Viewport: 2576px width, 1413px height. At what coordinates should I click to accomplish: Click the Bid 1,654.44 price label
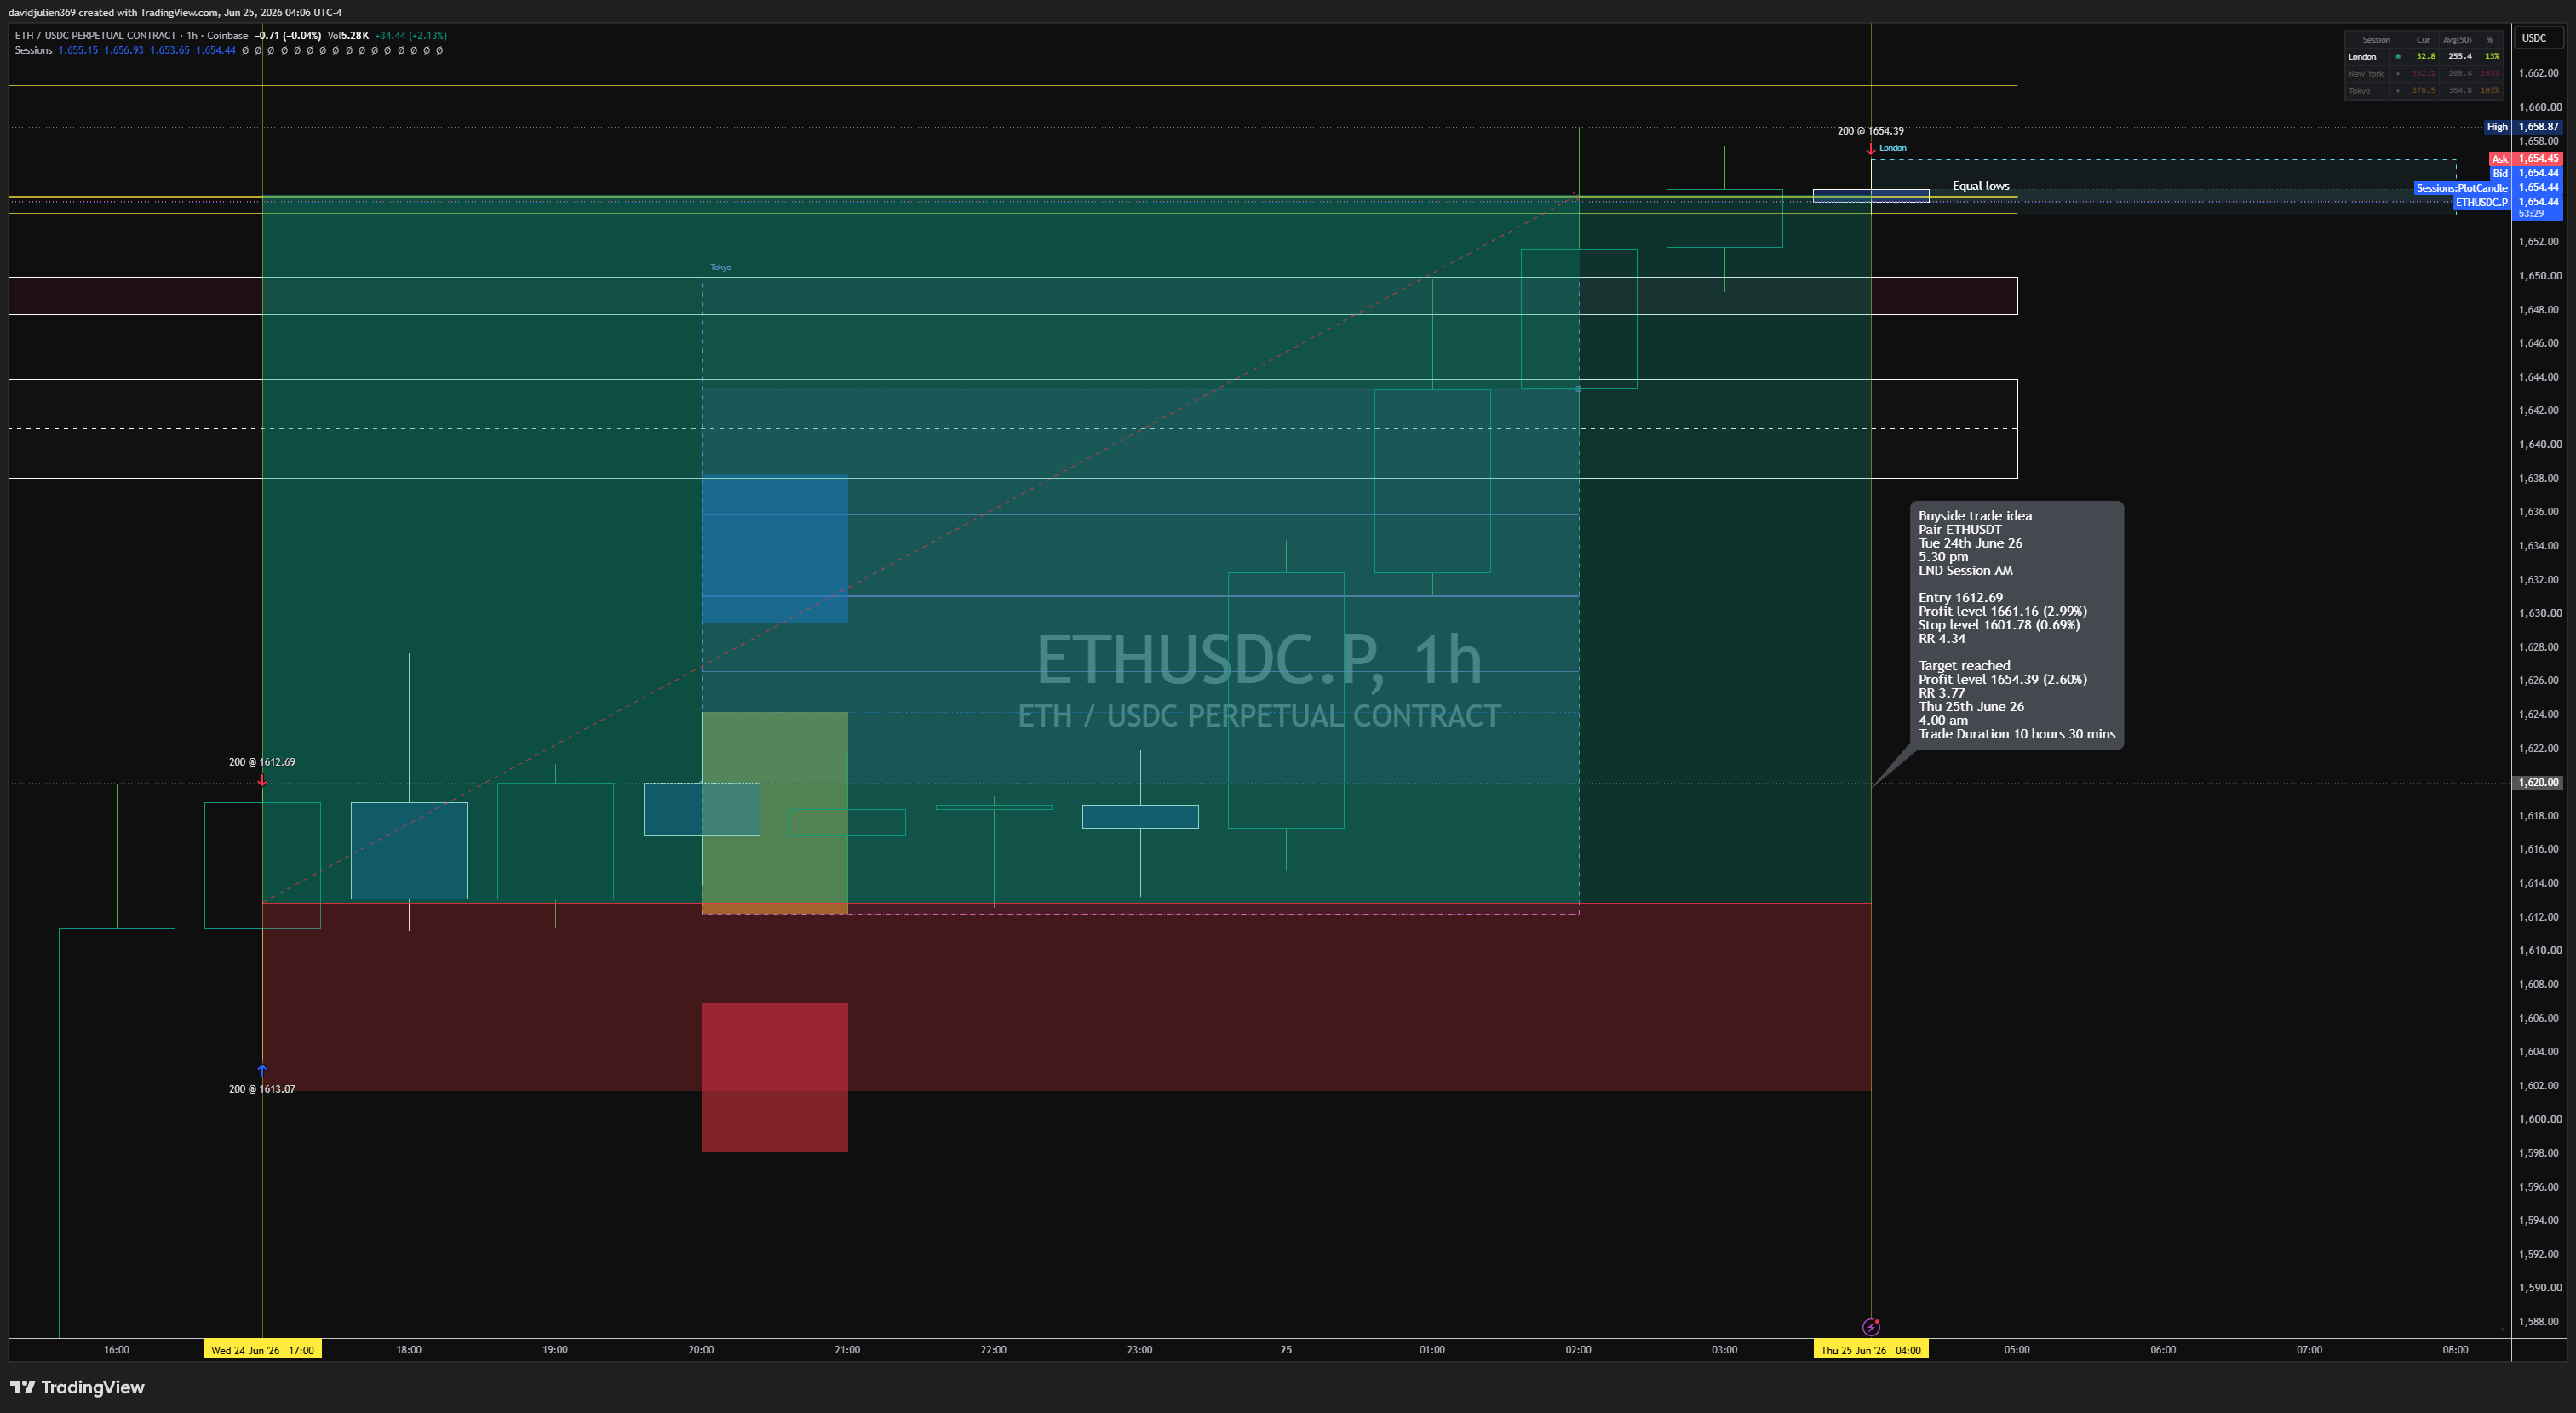[x=2525, y=173]
